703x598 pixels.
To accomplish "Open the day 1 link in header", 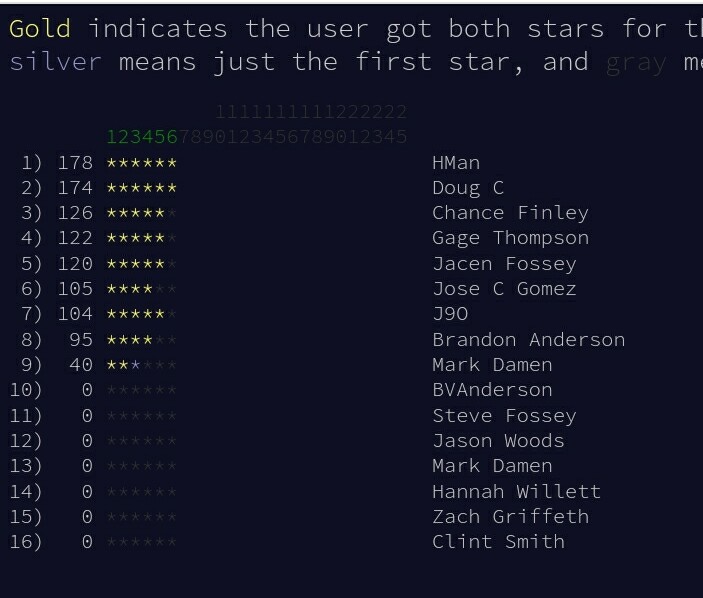I will coord(112,137).
